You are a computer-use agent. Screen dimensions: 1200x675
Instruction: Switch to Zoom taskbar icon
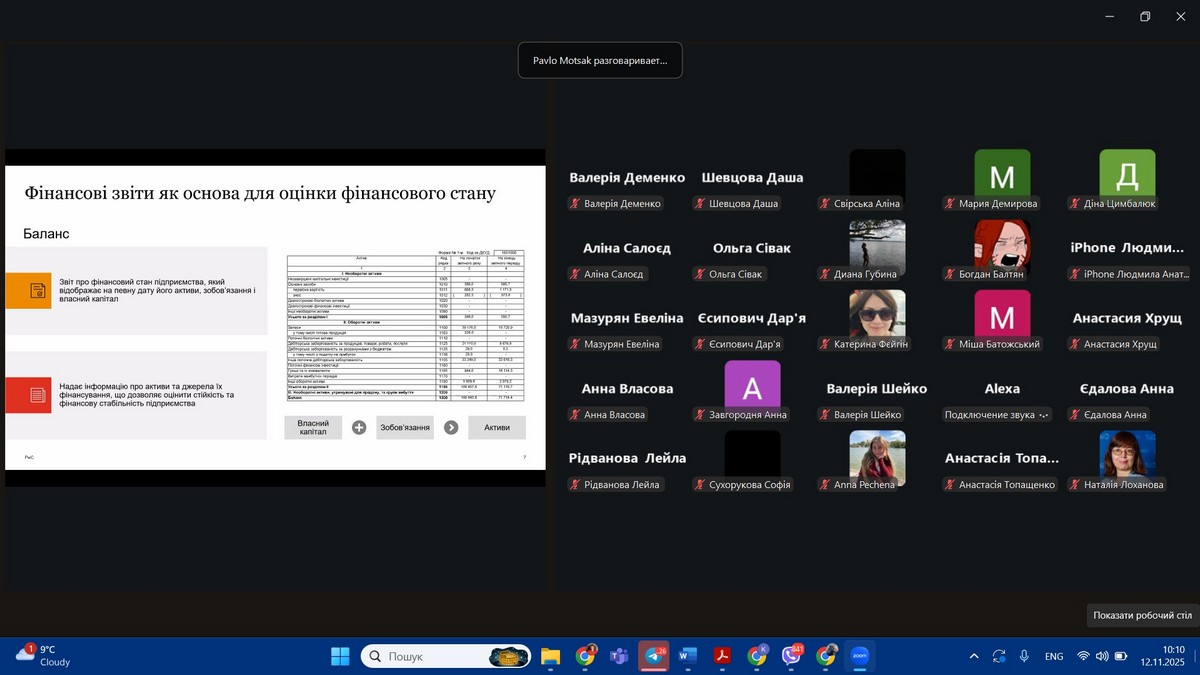click(859, 656)
